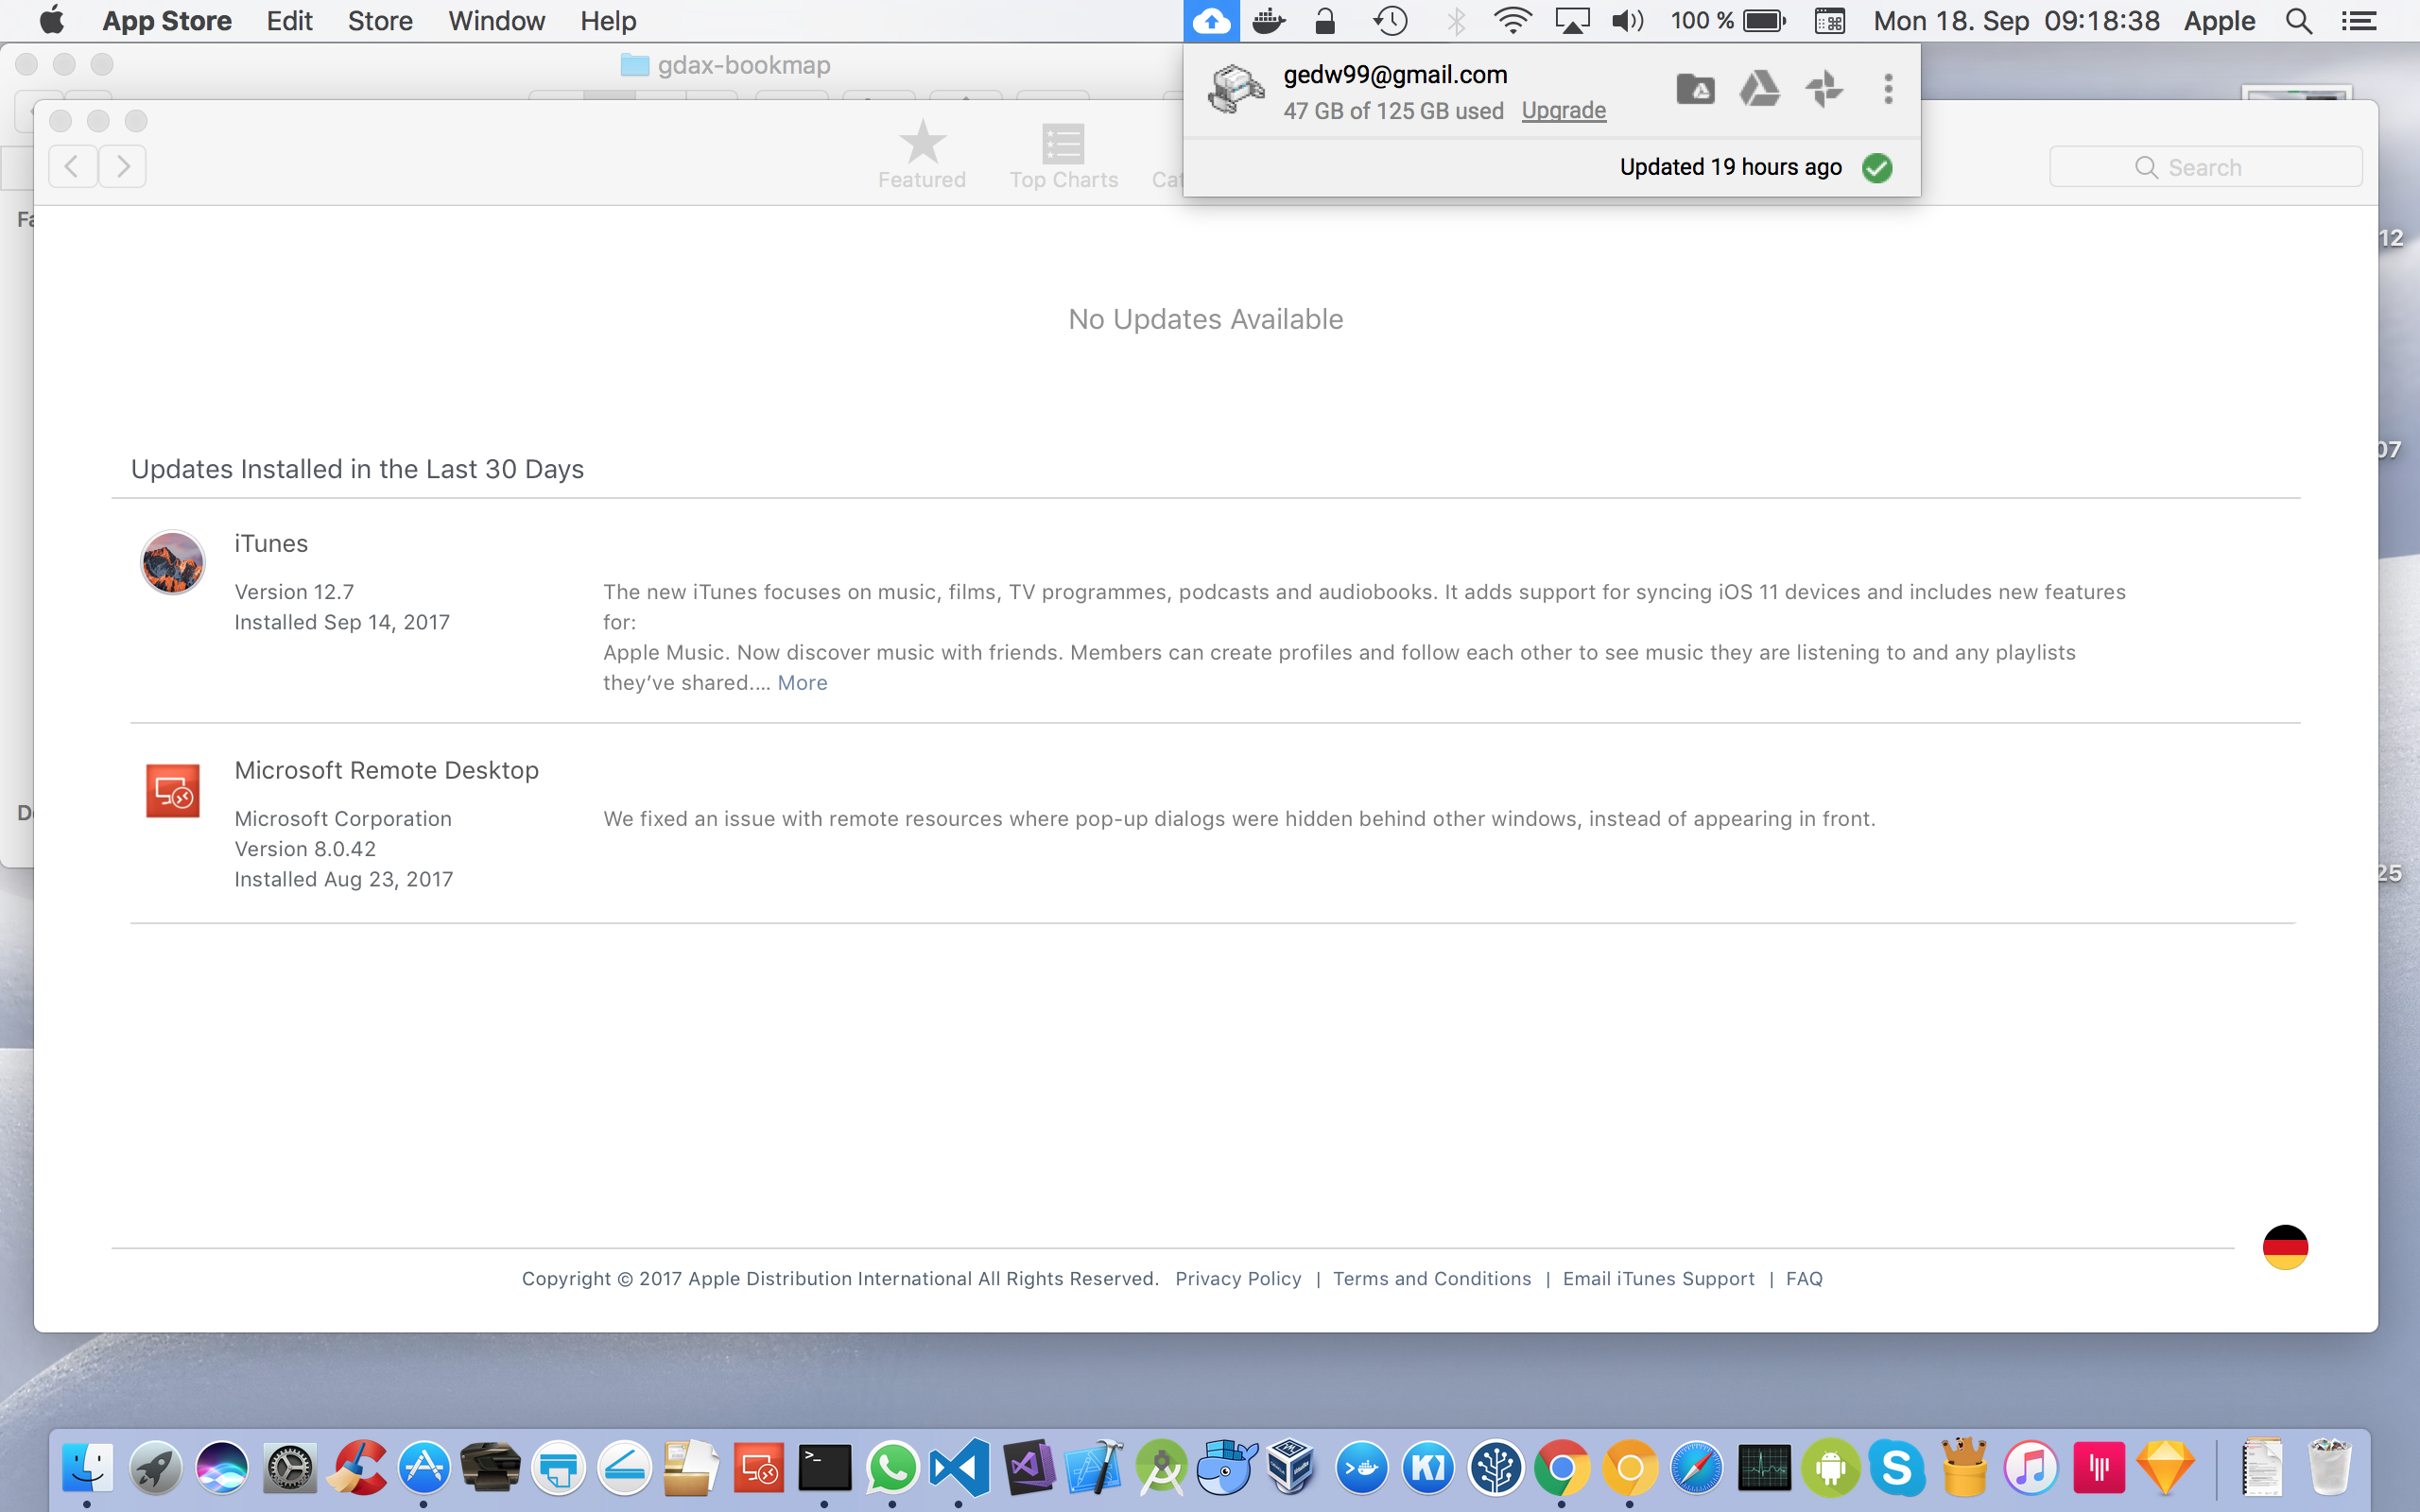Open the Email iTunes Support link
2420x1512 pixels.
tap(1658, 1279)
